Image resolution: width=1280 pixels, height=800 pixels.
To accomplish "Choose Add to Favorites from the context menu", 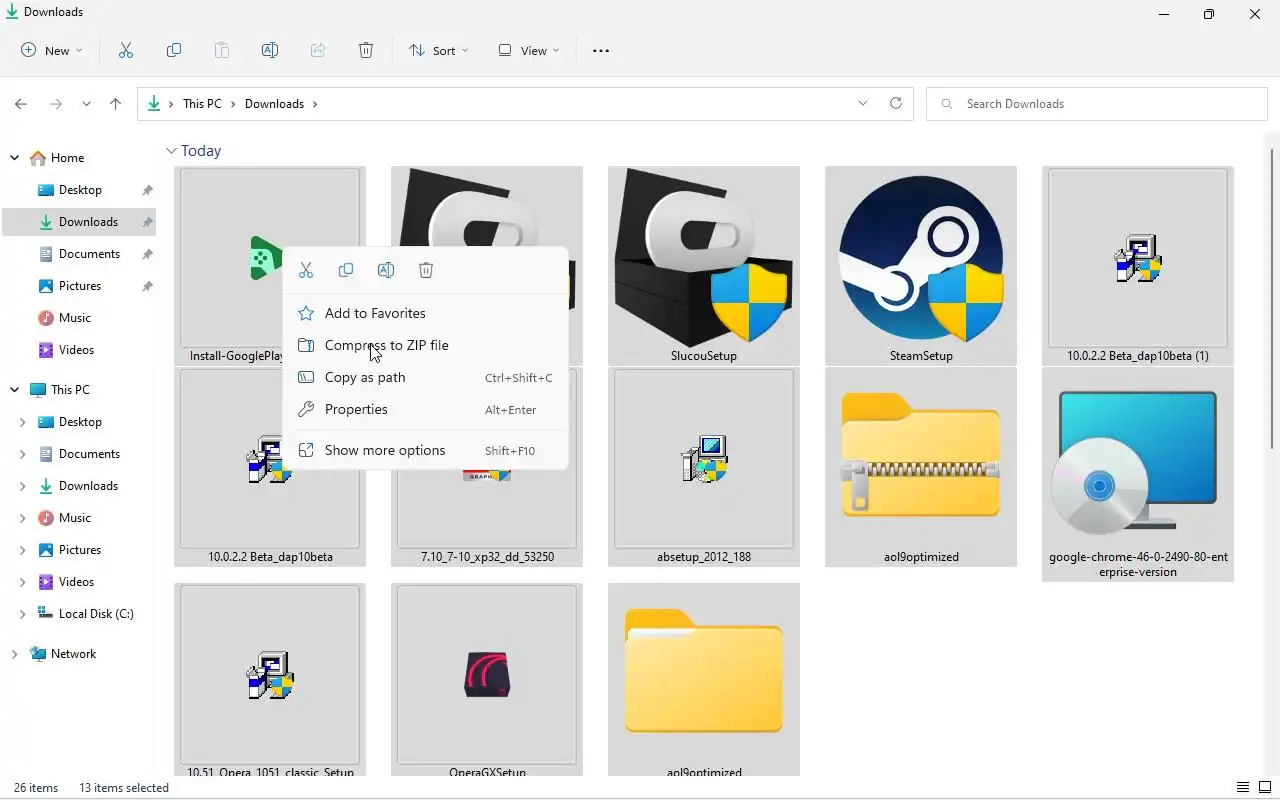I will [426, 313].
